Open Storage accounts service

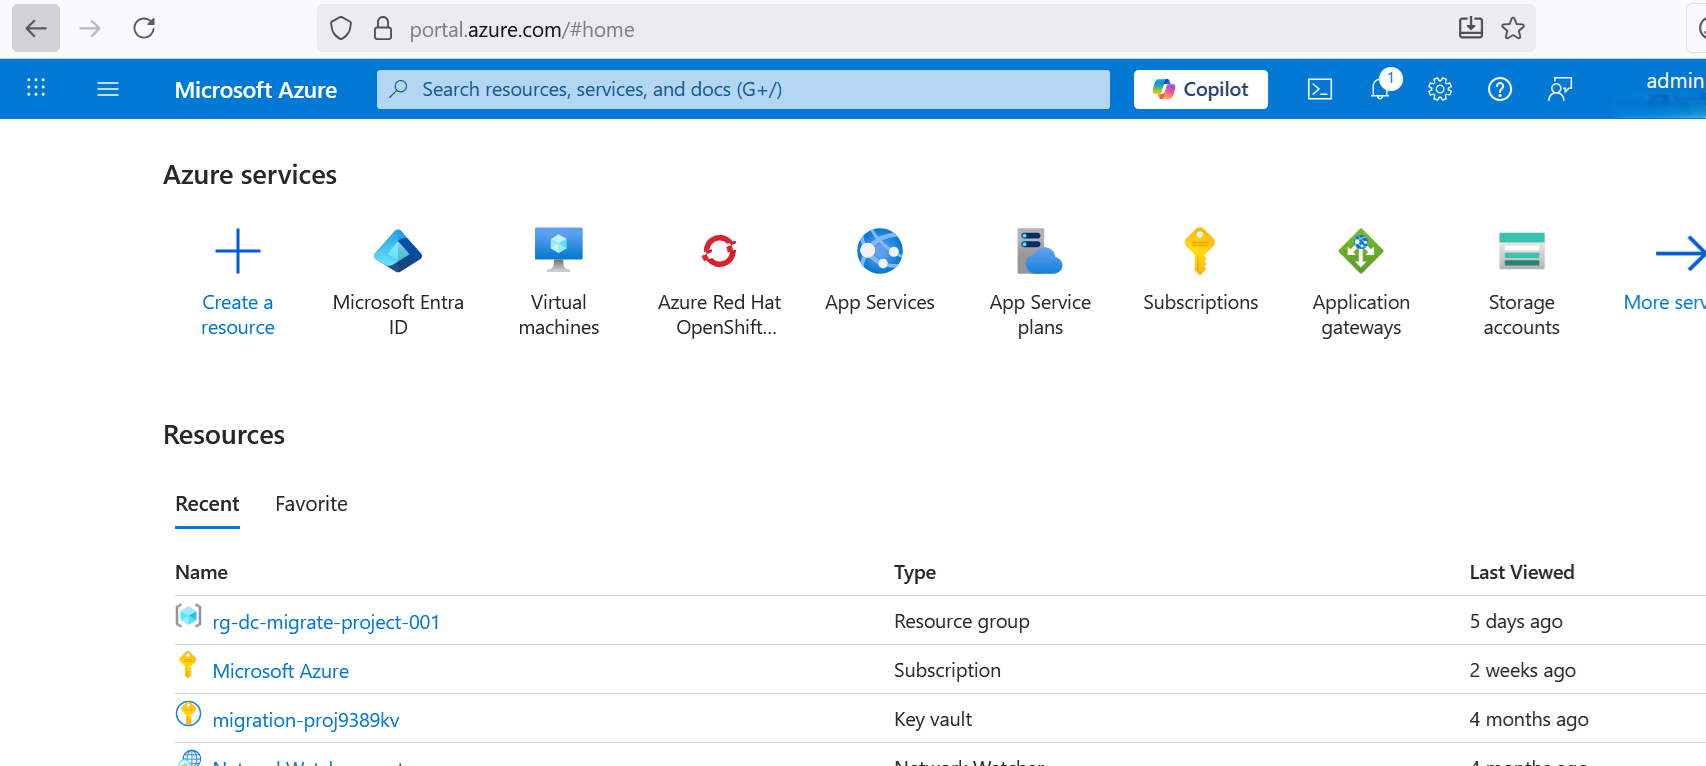1521,251
